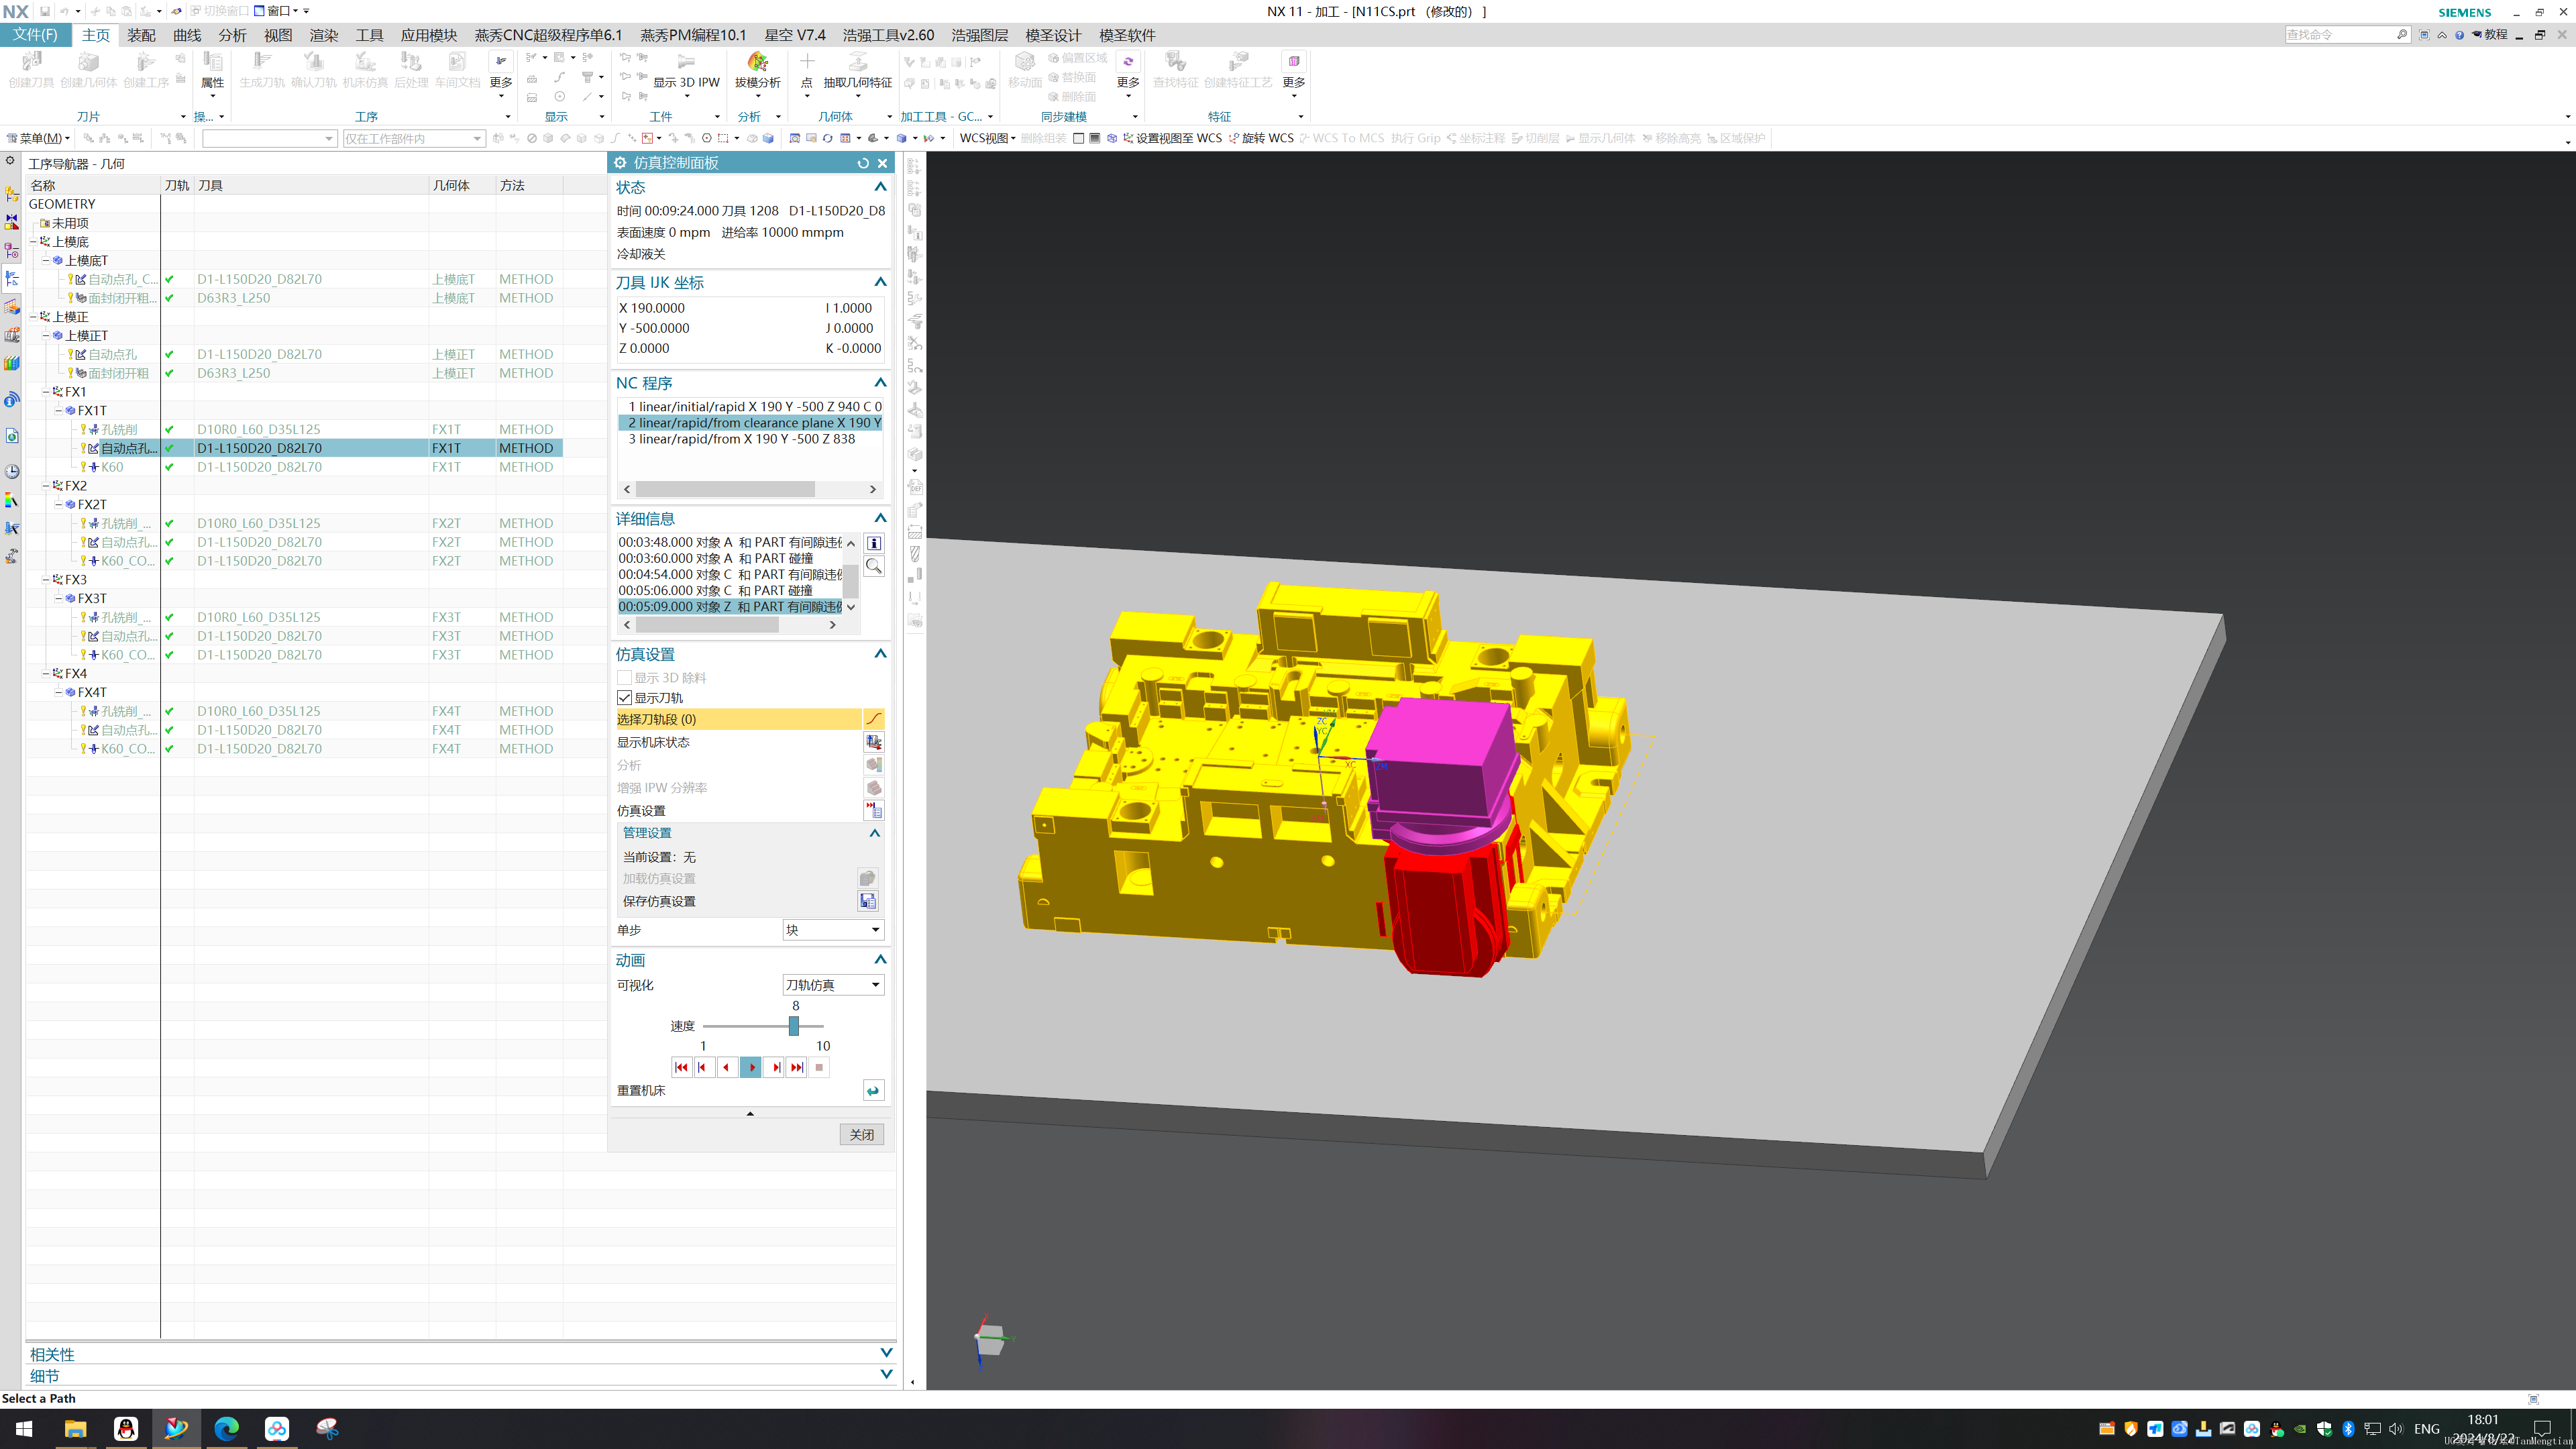
Task: Click the 教程 button in top right
Action: 2490,34
